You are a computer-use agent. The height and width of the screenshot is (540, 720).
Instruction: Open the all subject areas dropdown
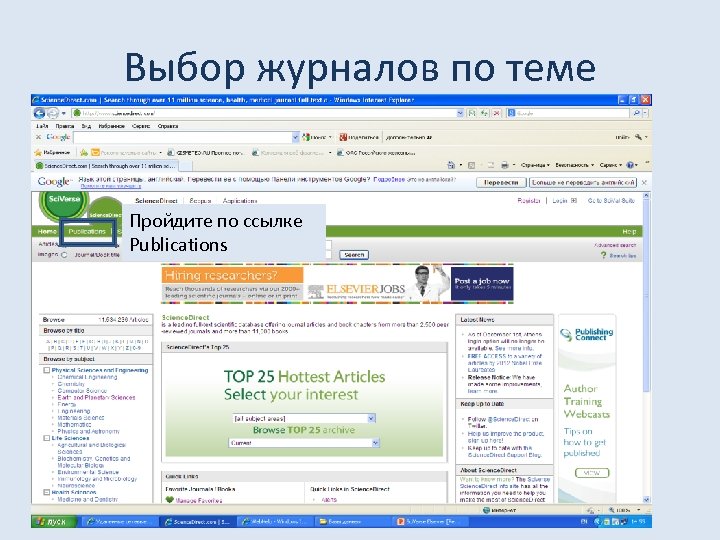pyautogui.click(x=304, y=418)
